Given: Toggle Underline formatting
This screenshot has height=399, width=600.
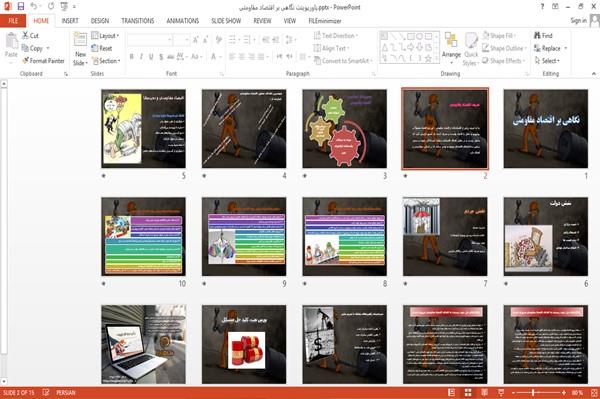Looking at the screenshot, I should click(151, 57).
